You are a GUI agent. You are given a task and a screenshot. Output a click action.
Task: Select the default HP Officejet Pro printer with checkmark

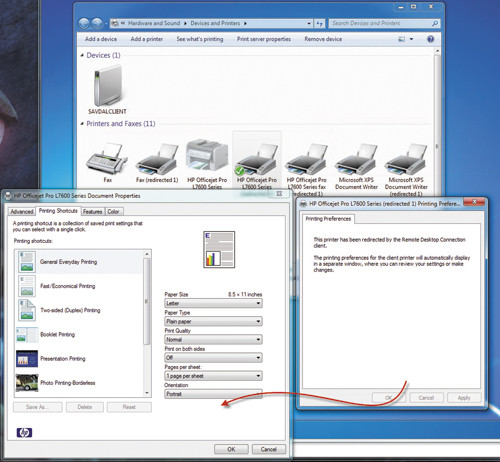coord(257,159)
